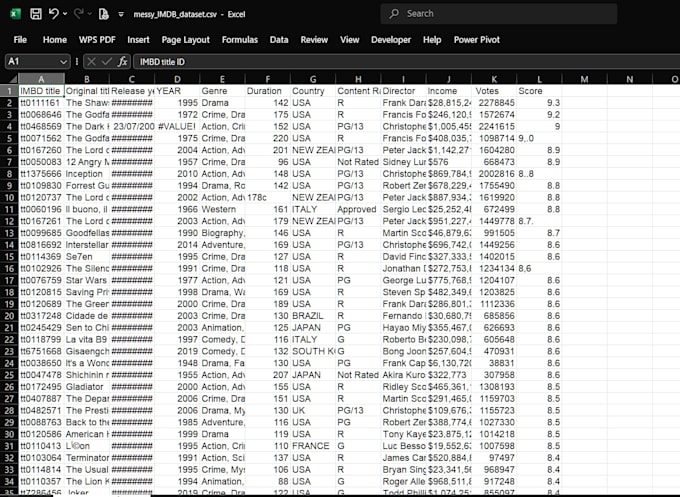Click the Approved content rating cell
This screenshot has height=497, width=680.
(358, 209)
